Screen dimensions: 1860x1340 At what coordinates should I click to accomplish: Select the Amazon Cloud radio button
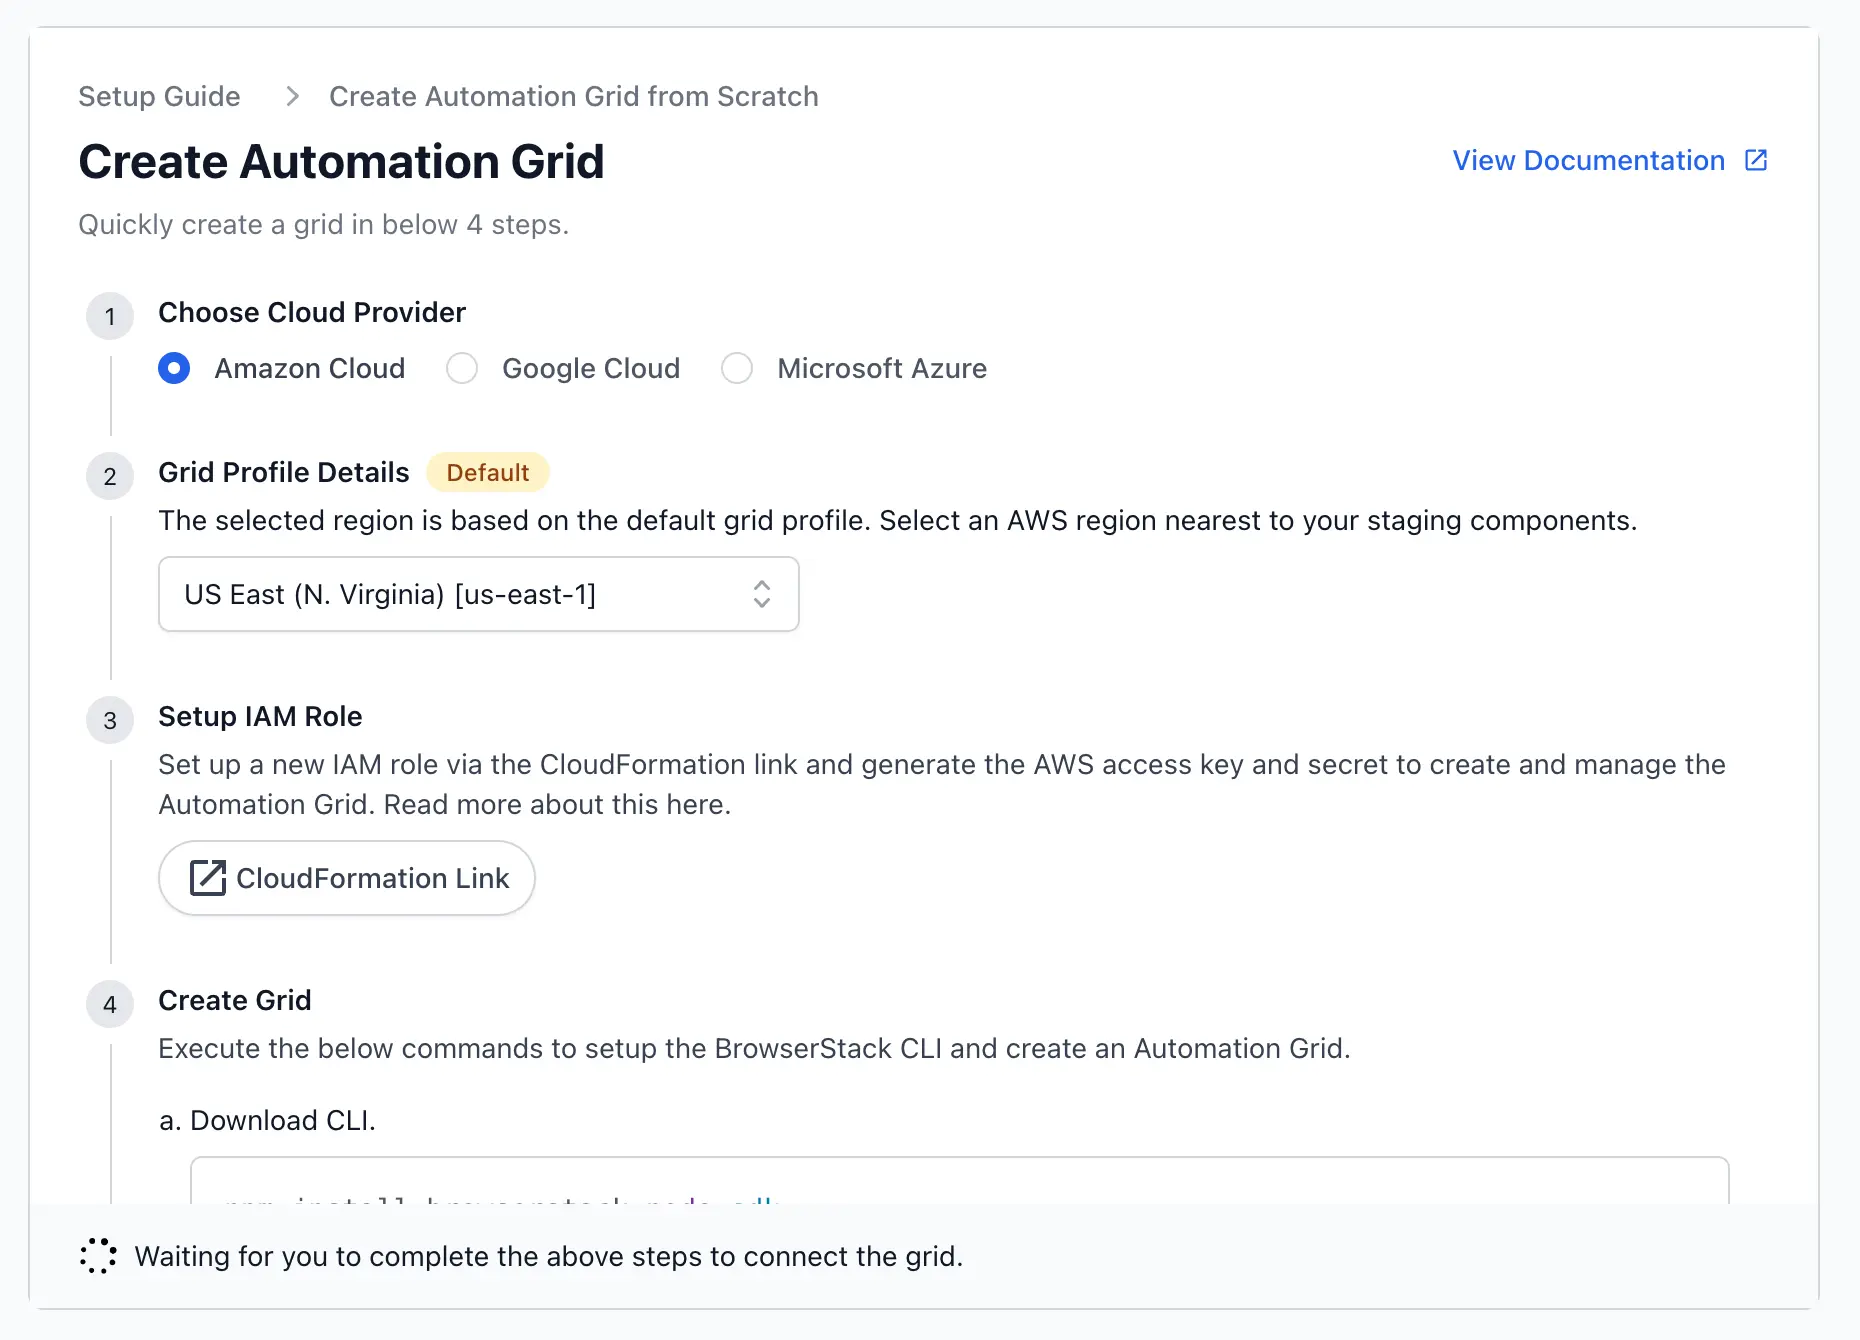point(174,368)
